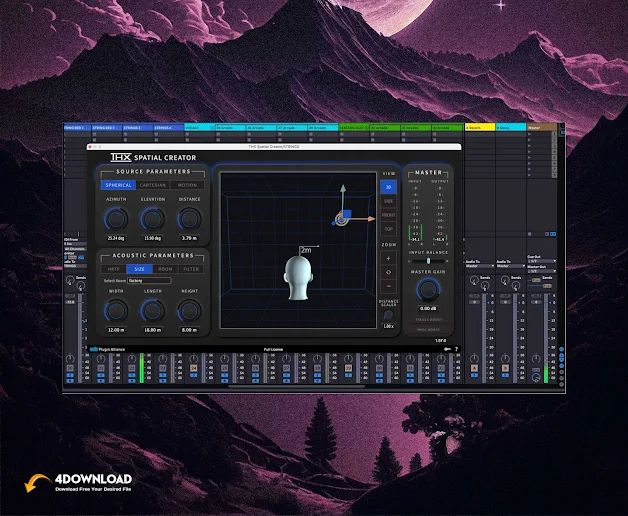The width and height of the screenshot is (628, 516).
Task: Click the room Height knob
Action: click(189, 310)
